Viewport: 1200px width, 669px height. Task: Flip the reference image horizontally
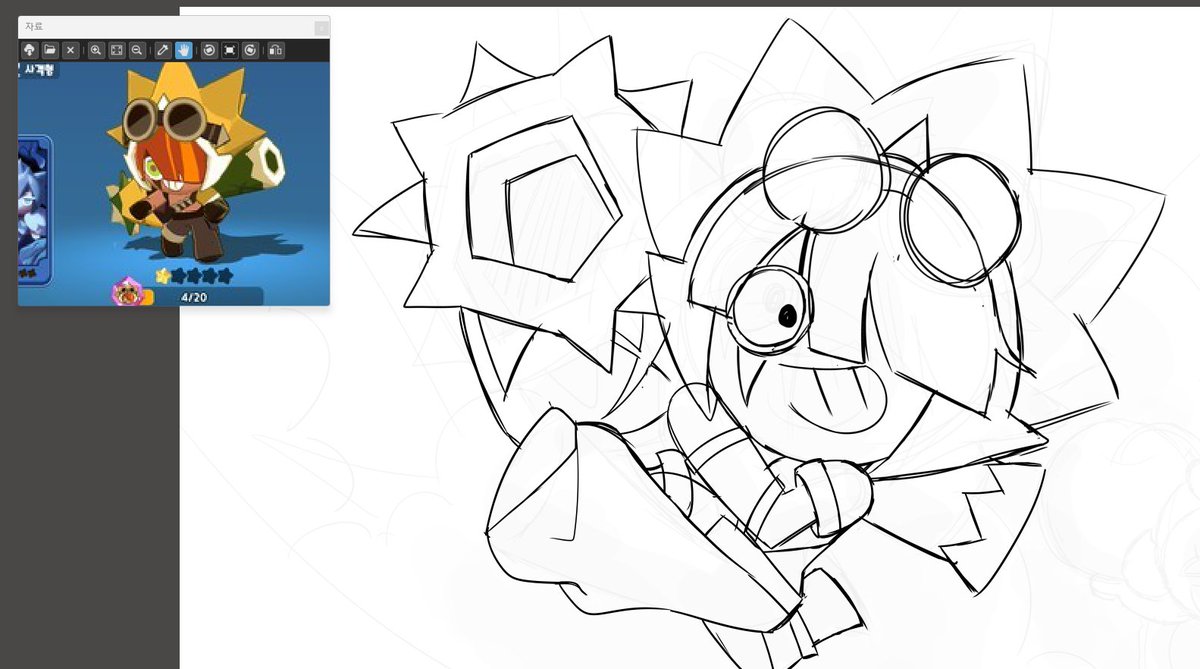pos(275,50)
